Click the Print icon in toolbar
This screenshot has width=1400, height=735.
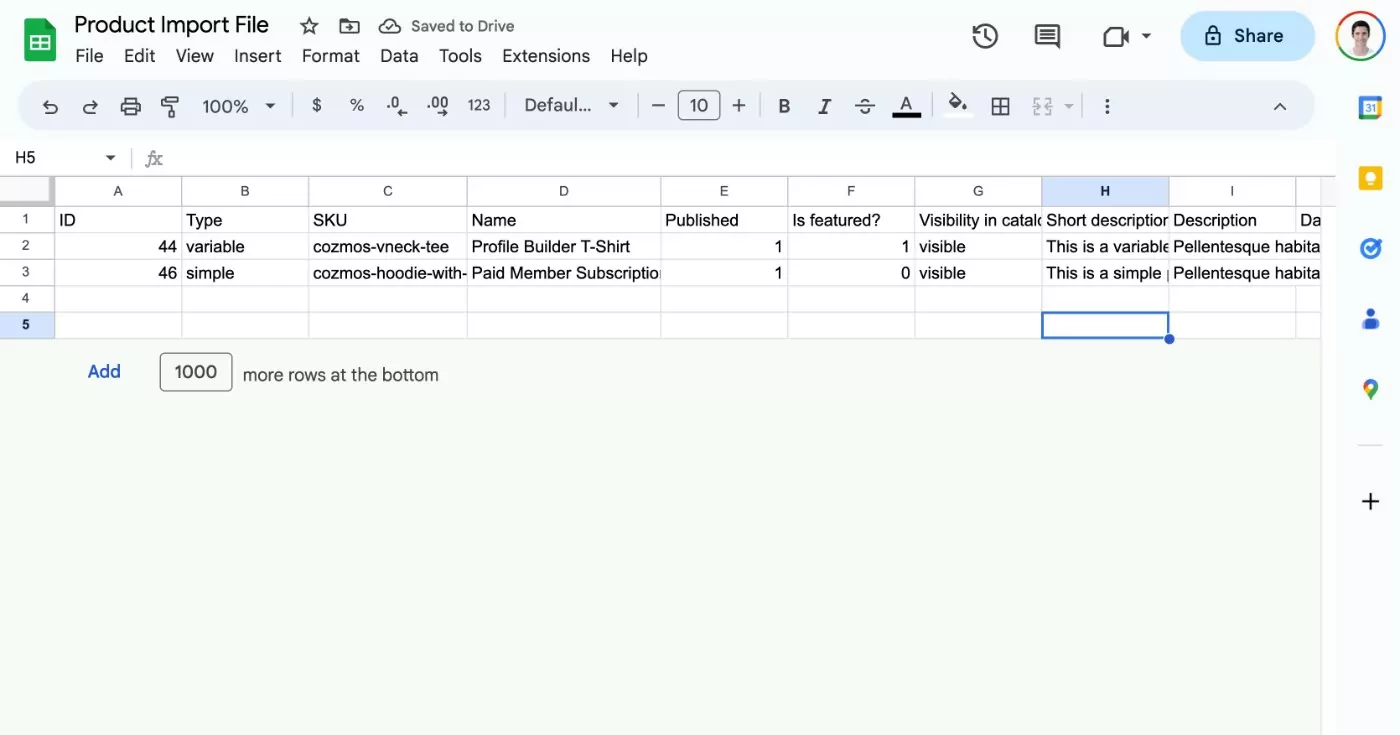[130, 106]
